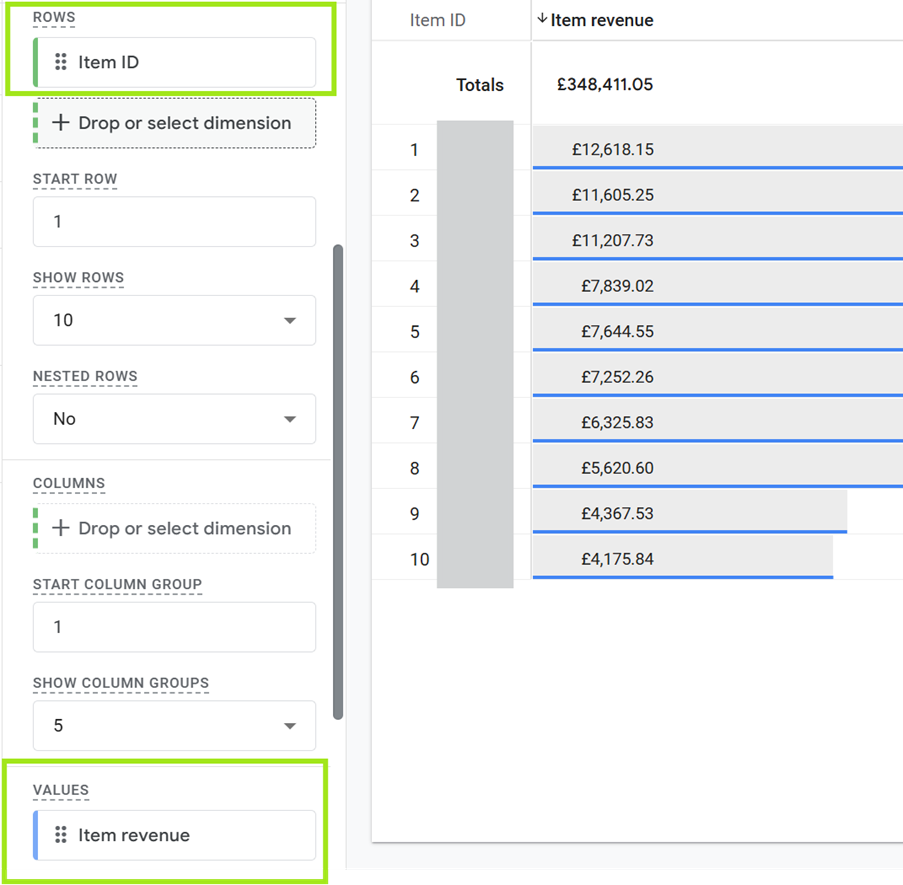Click the Totals row label in the table
The height and width of the screenshot is (885, 903).
(x=479, y=85)
